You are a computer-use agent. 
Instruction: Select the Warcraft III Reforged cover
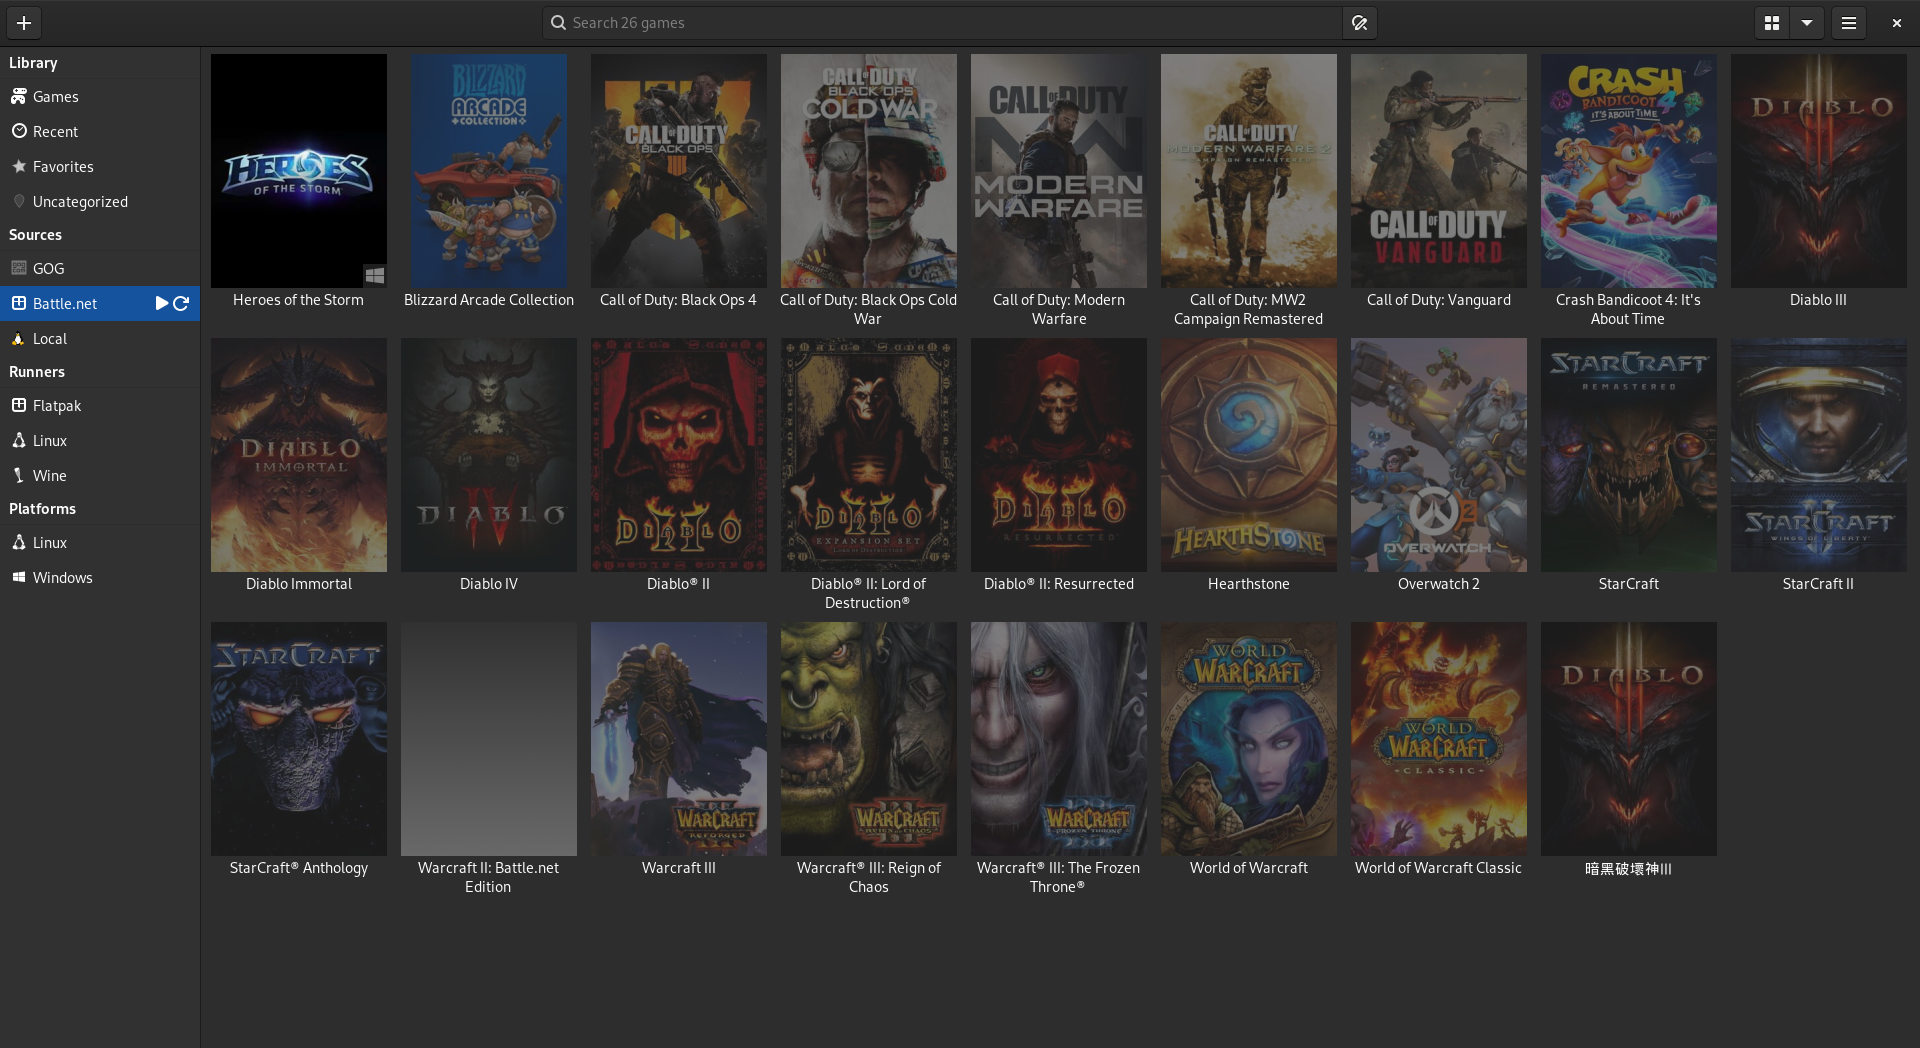[679, 739]
